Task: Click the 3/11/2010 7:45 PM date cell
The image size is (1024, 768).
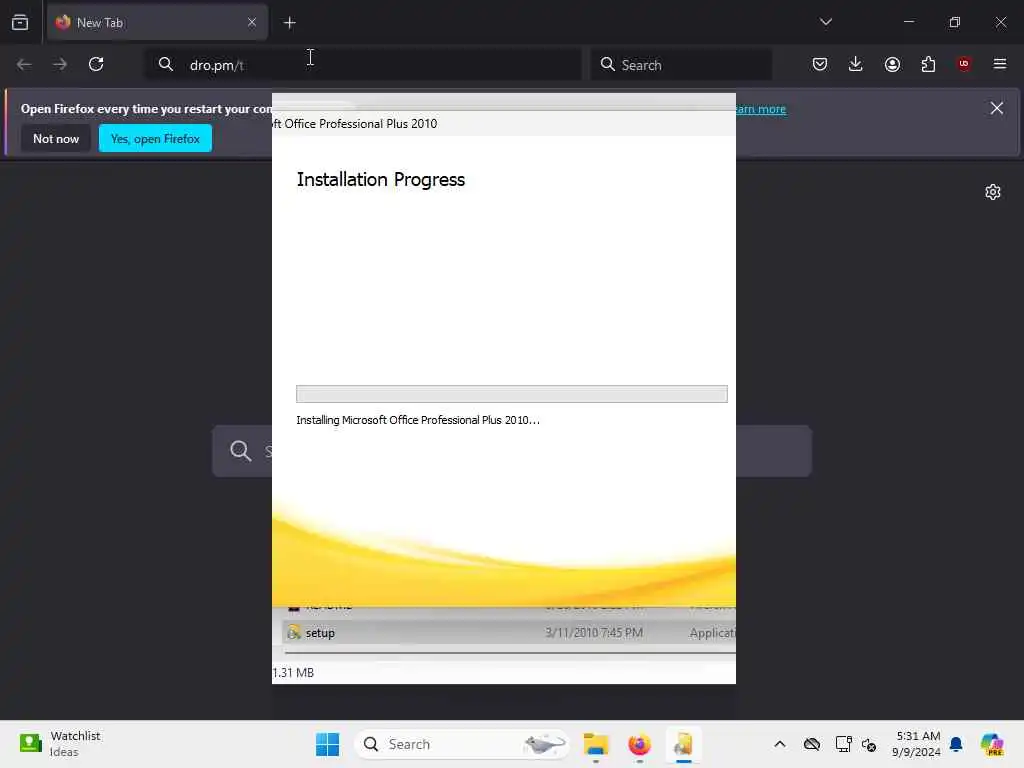Action: pos(594,632)
